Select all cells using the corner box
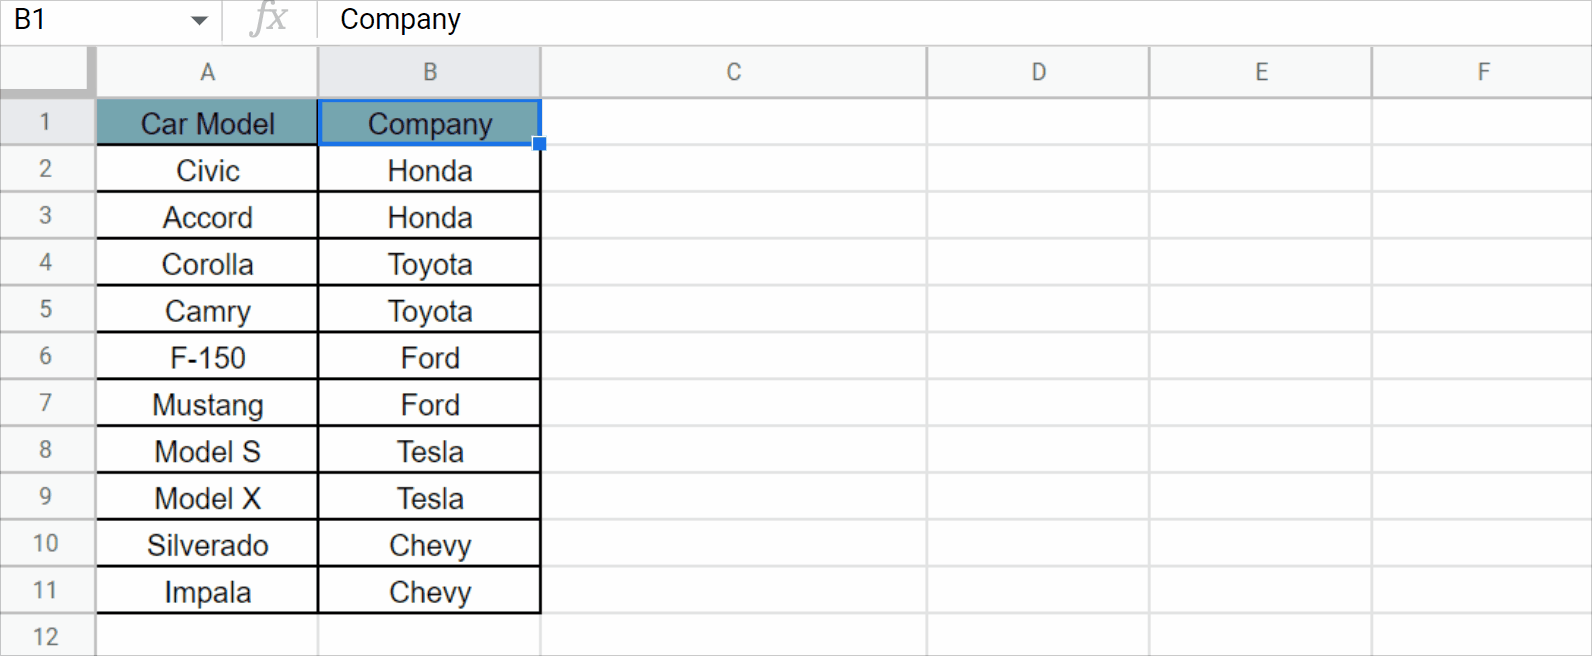1592x656 pixels. [47, 72]
